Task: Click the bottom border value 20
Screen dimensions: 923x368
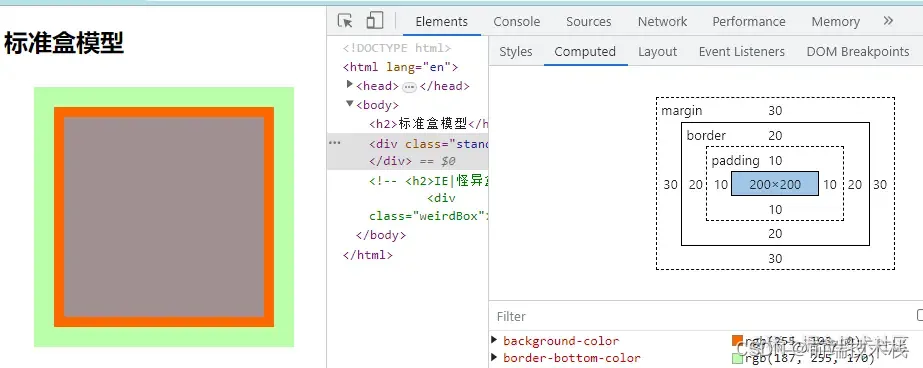Action: click(x=775, y=234)
